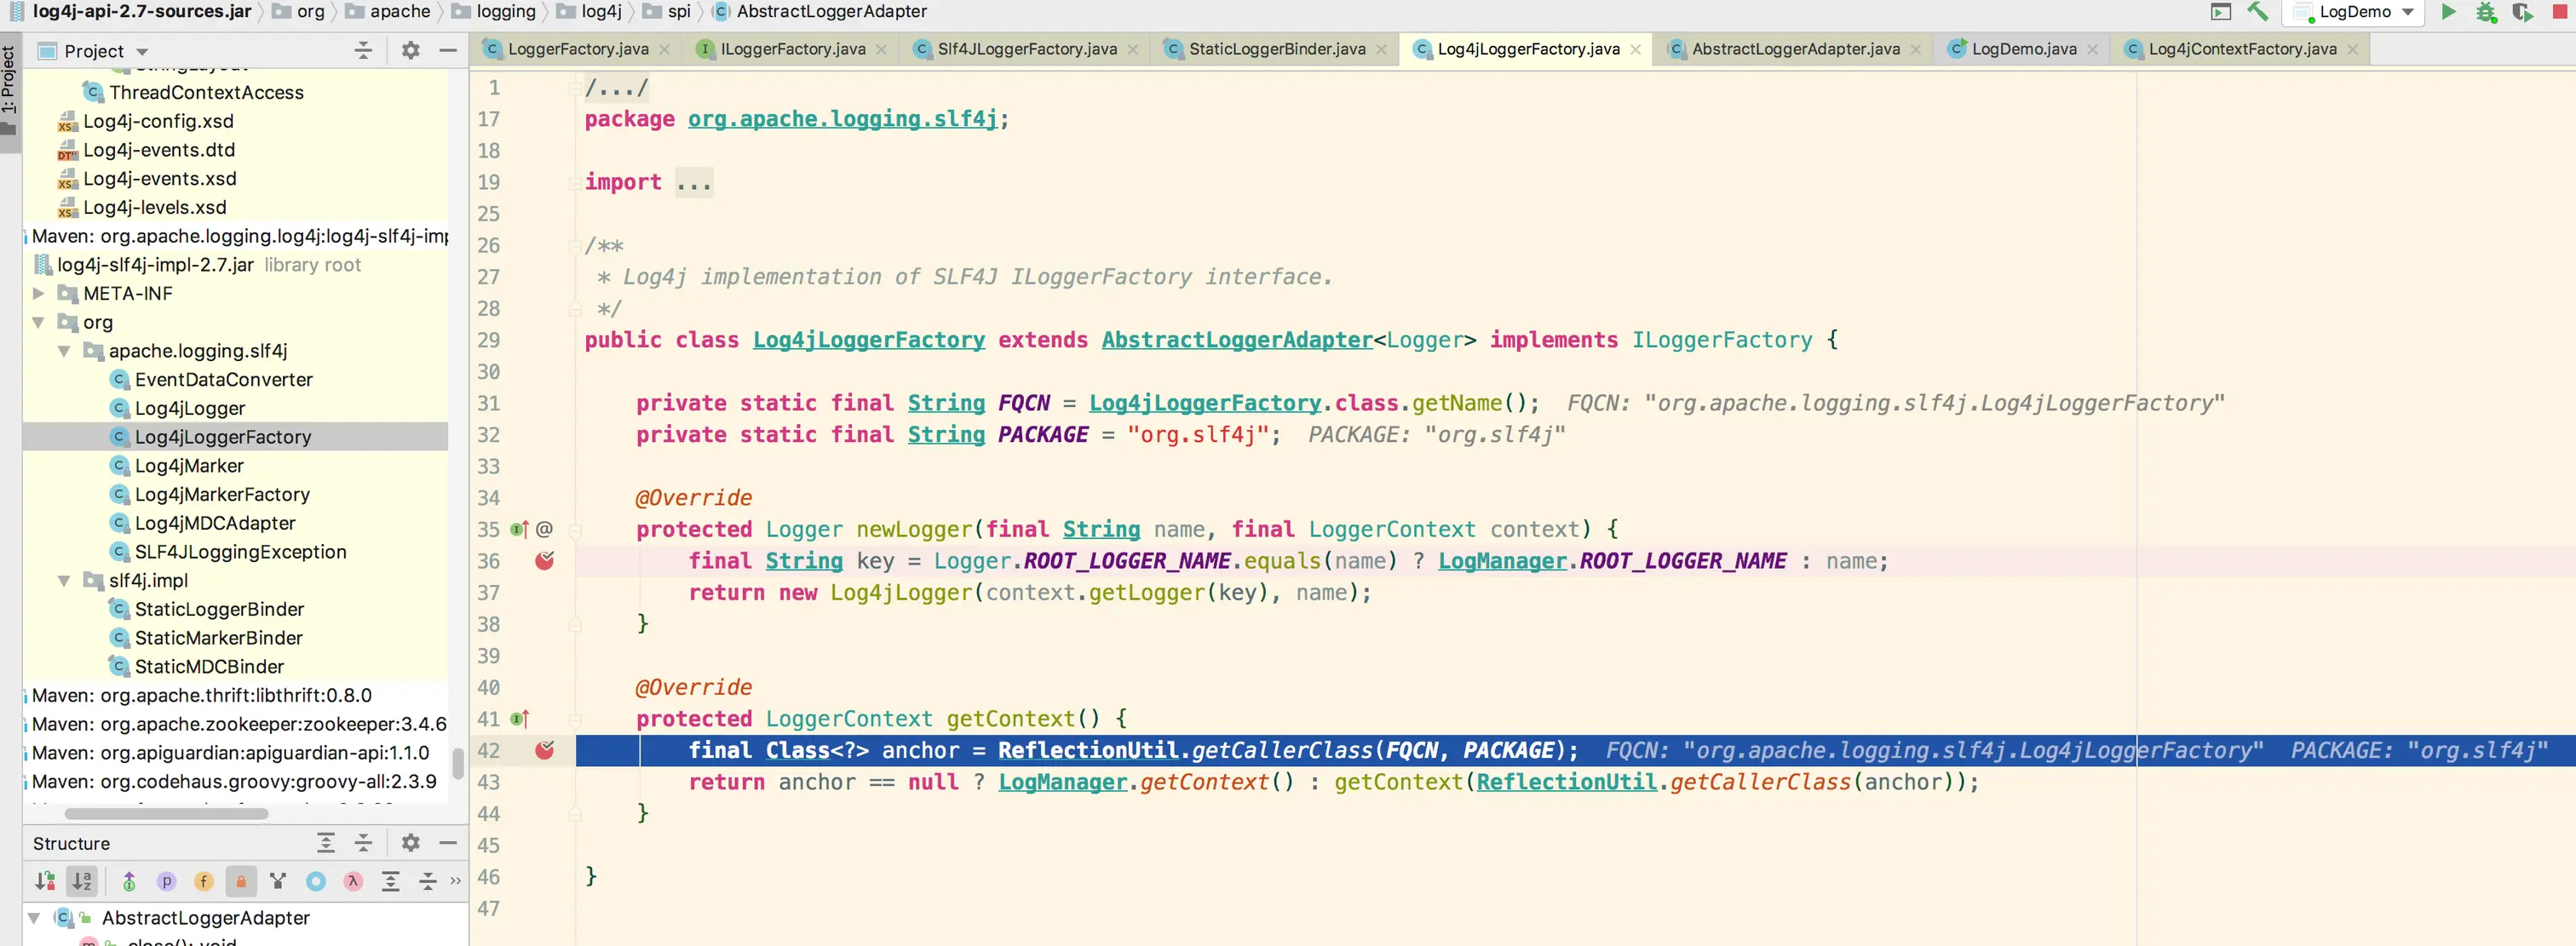Hide the Structure tool window

pyautogui.click(x=448, y=843)
